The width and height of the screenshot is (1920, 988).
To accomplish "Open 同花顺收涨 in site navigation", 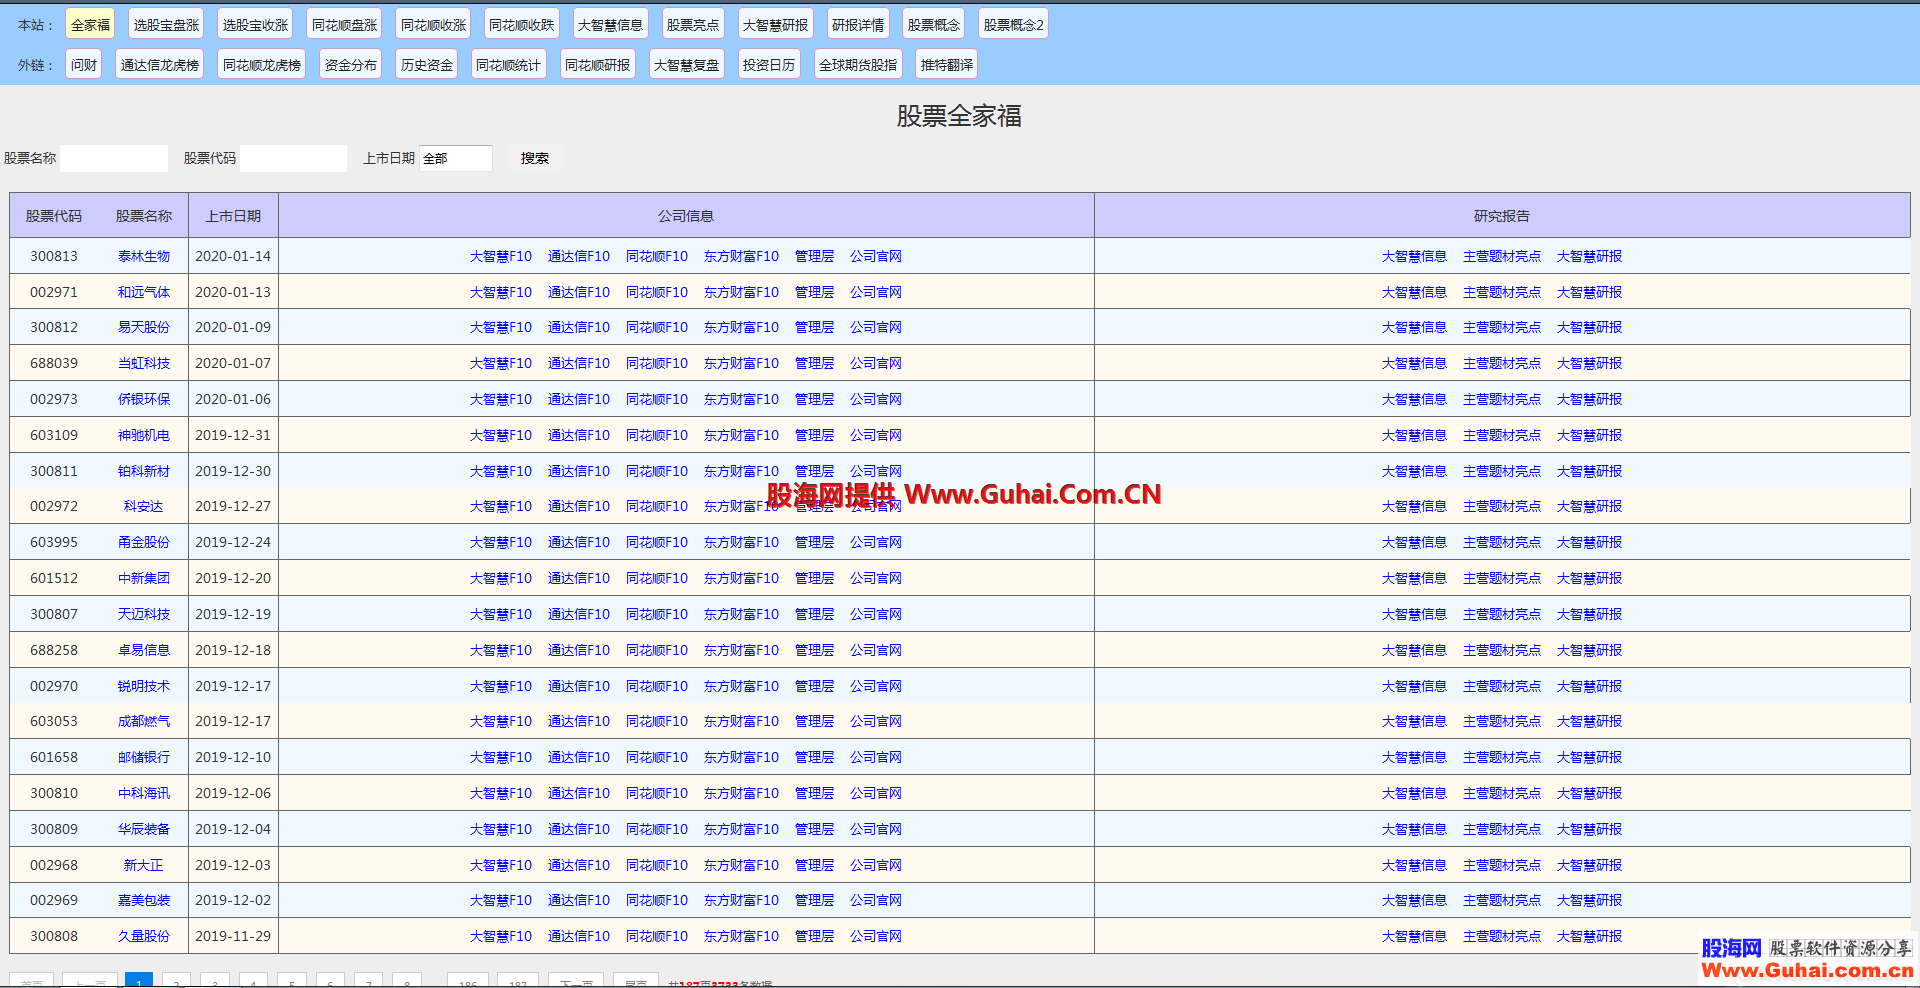I will (433, 25).
